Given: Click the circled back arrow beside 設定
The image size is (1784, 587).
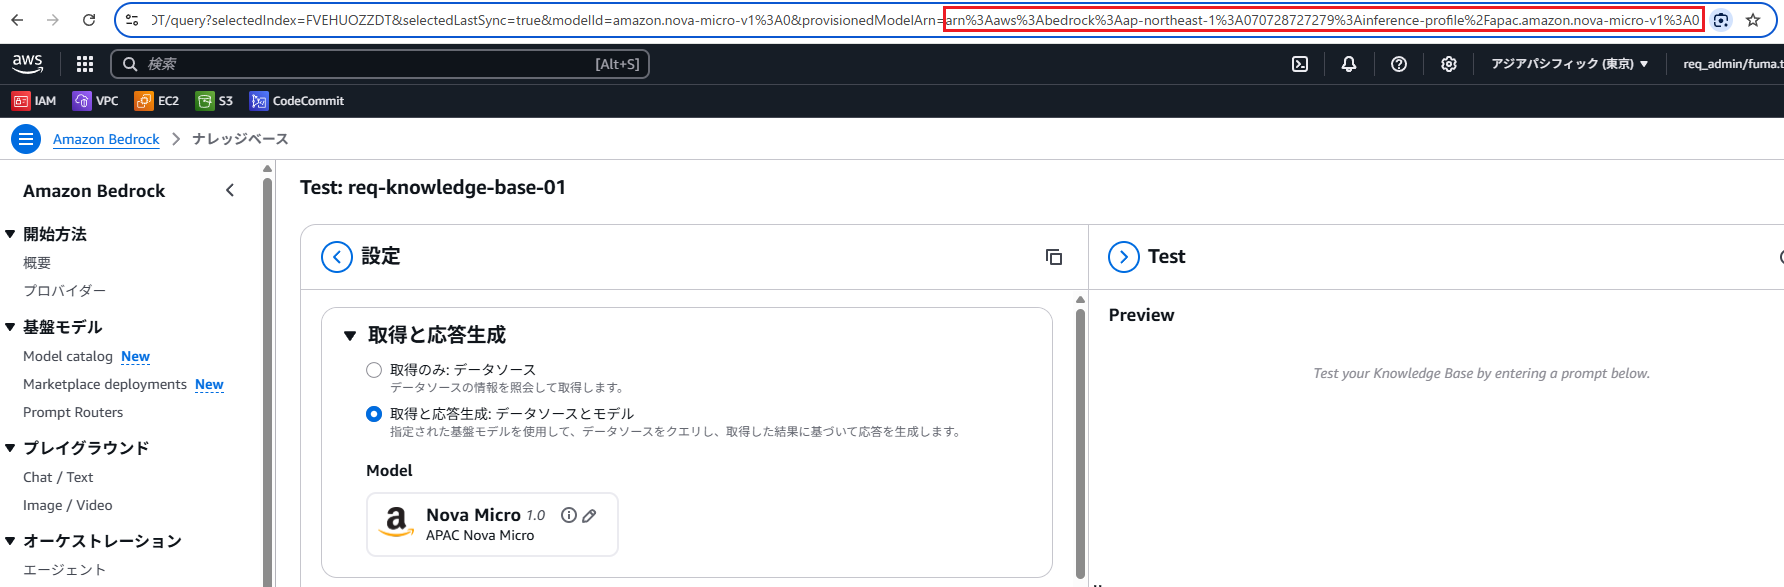Looking at the screenshot, I should (337, 257).
